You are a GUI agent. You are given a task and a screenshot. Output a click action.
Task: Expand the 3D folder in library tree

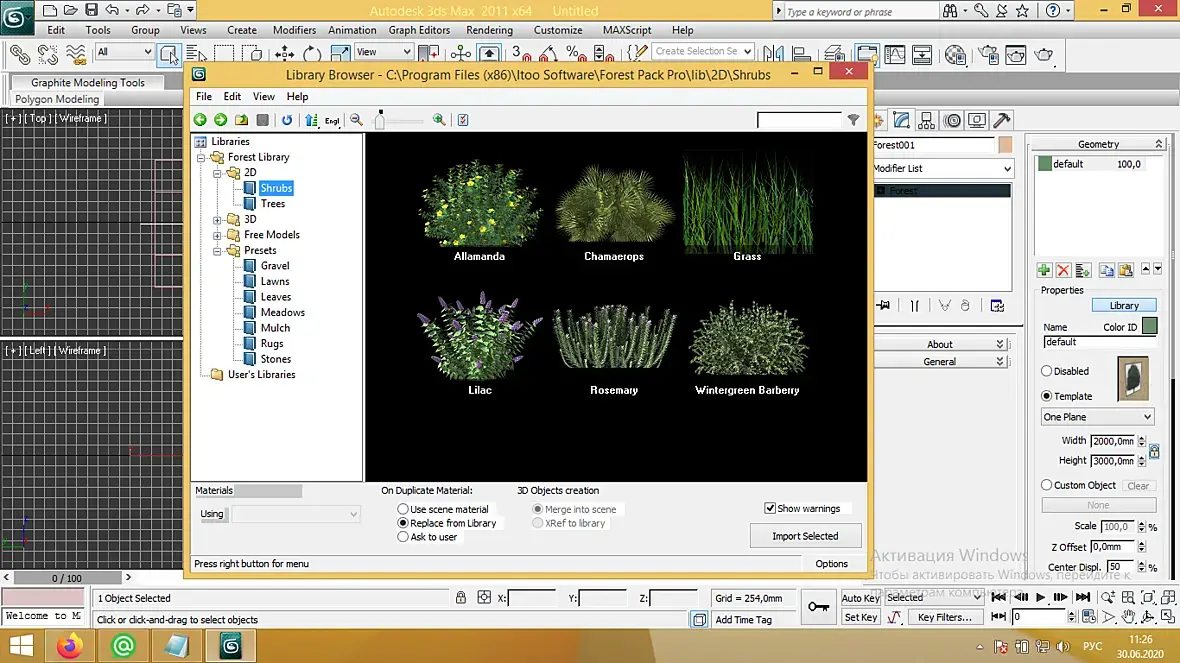click(218, 219)
